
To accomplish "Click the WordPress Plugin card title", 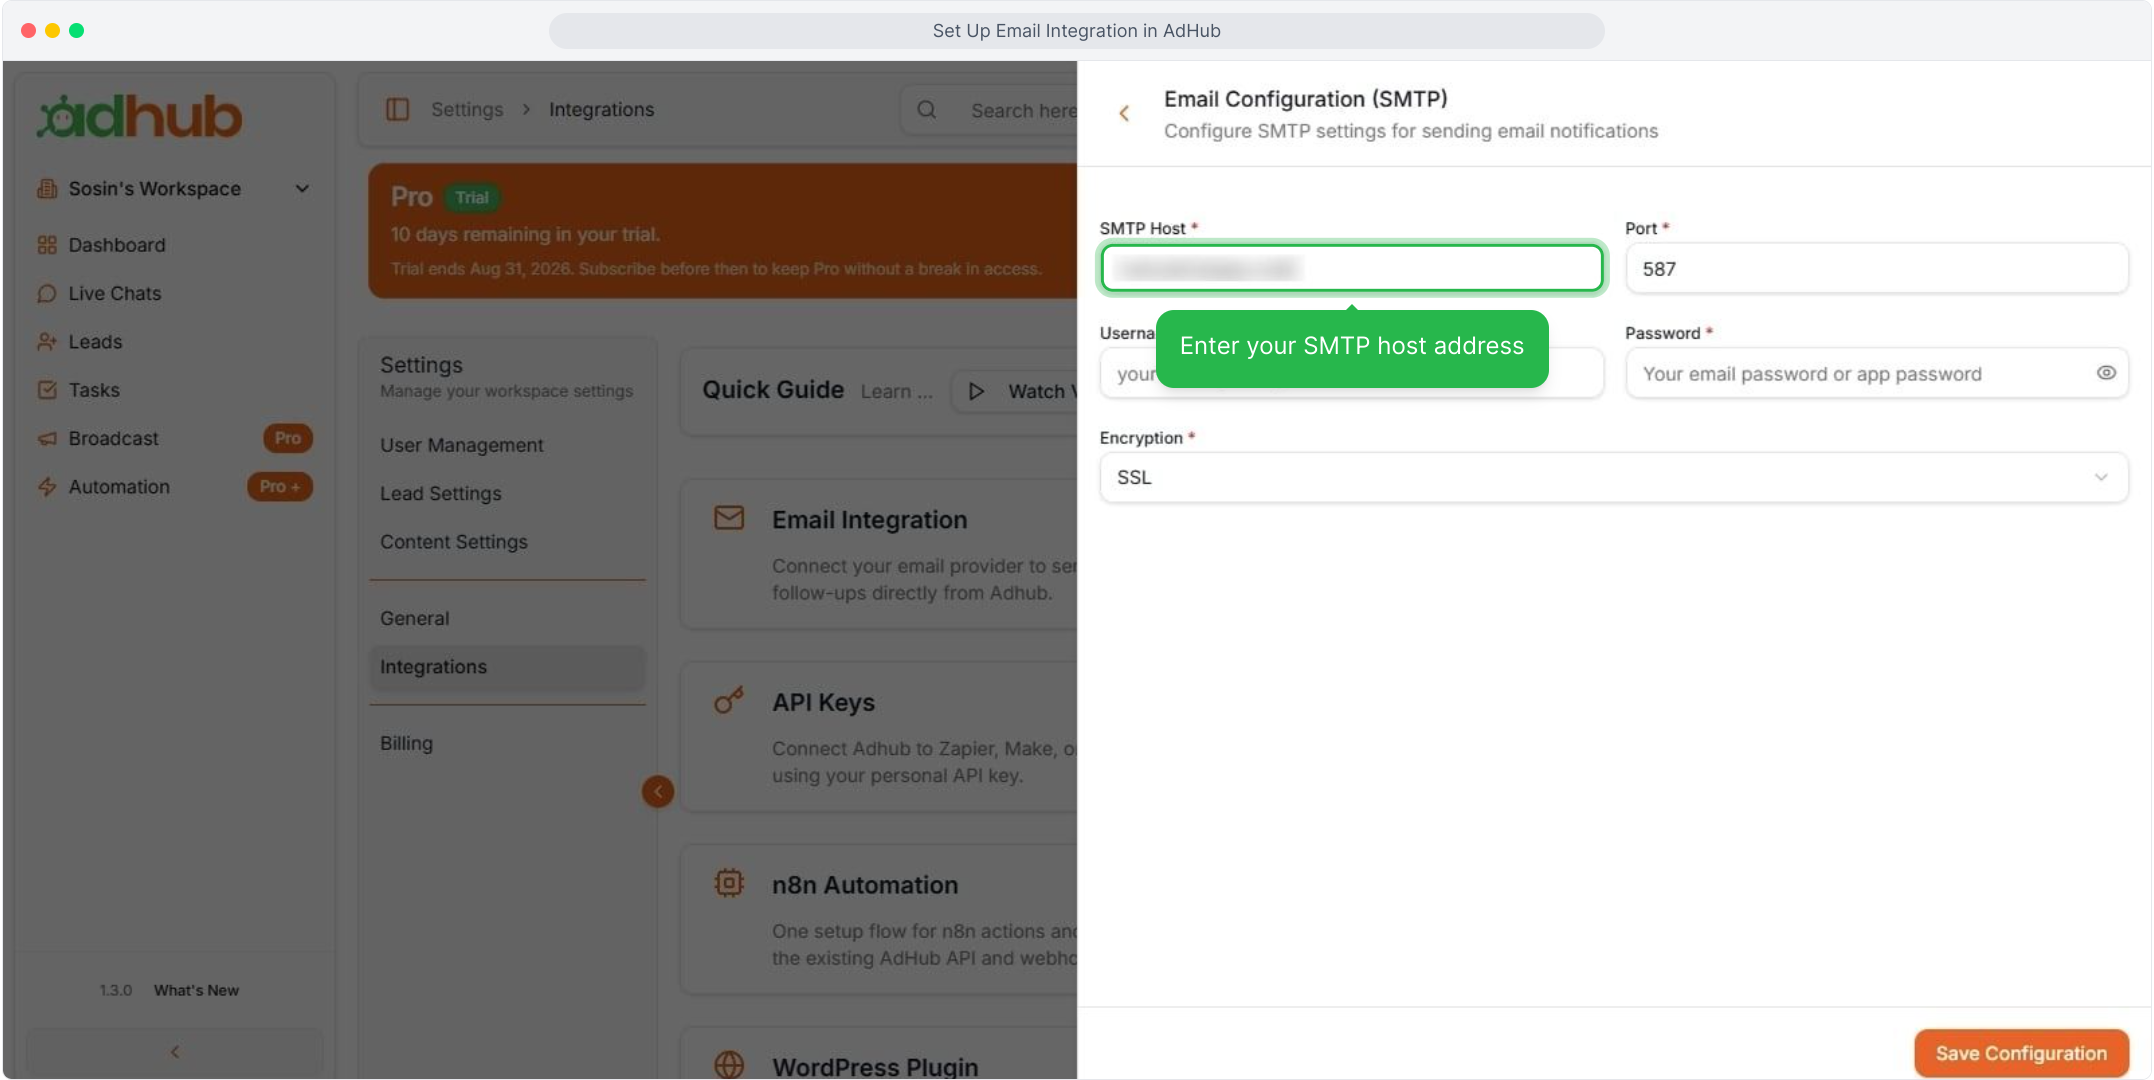I will click(875, 1066).
